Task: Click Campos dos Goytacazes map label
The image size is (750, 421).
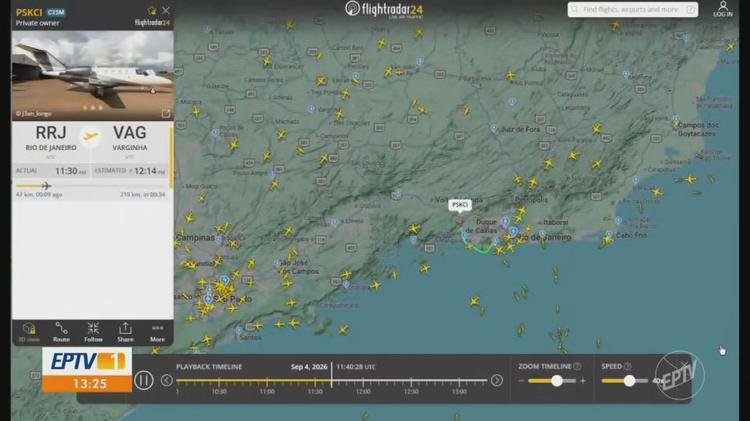Action: [698, 129]
